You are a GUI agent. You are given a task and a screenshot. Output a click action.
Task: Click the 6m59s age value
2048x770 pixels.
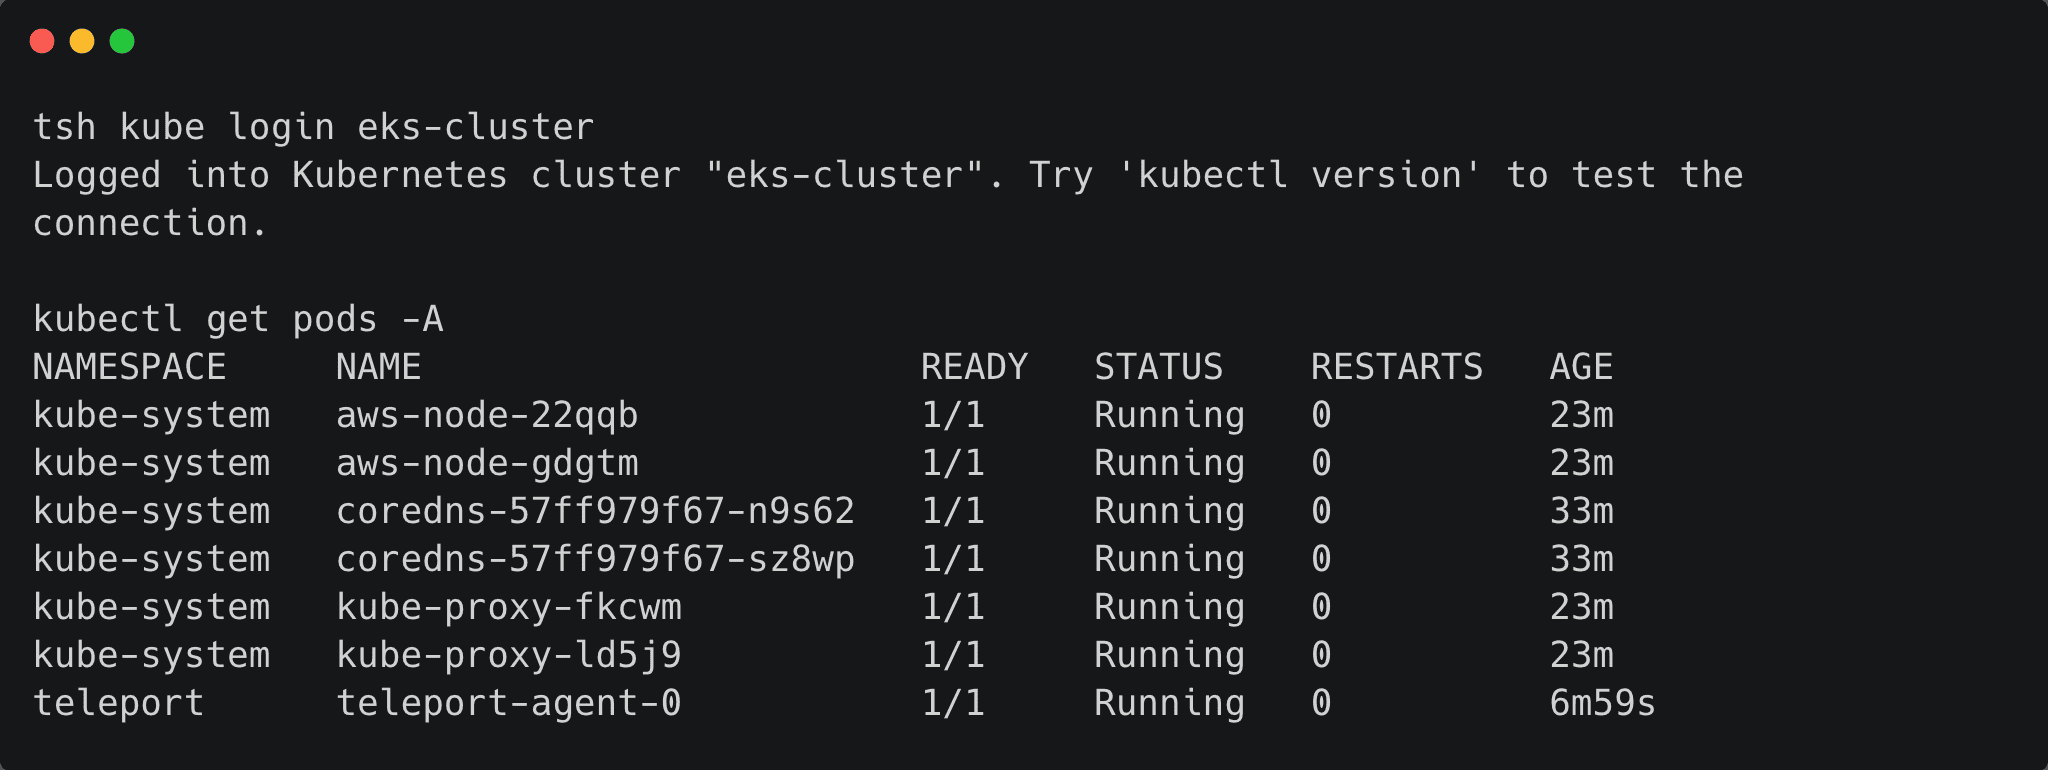pos(1602,703)
